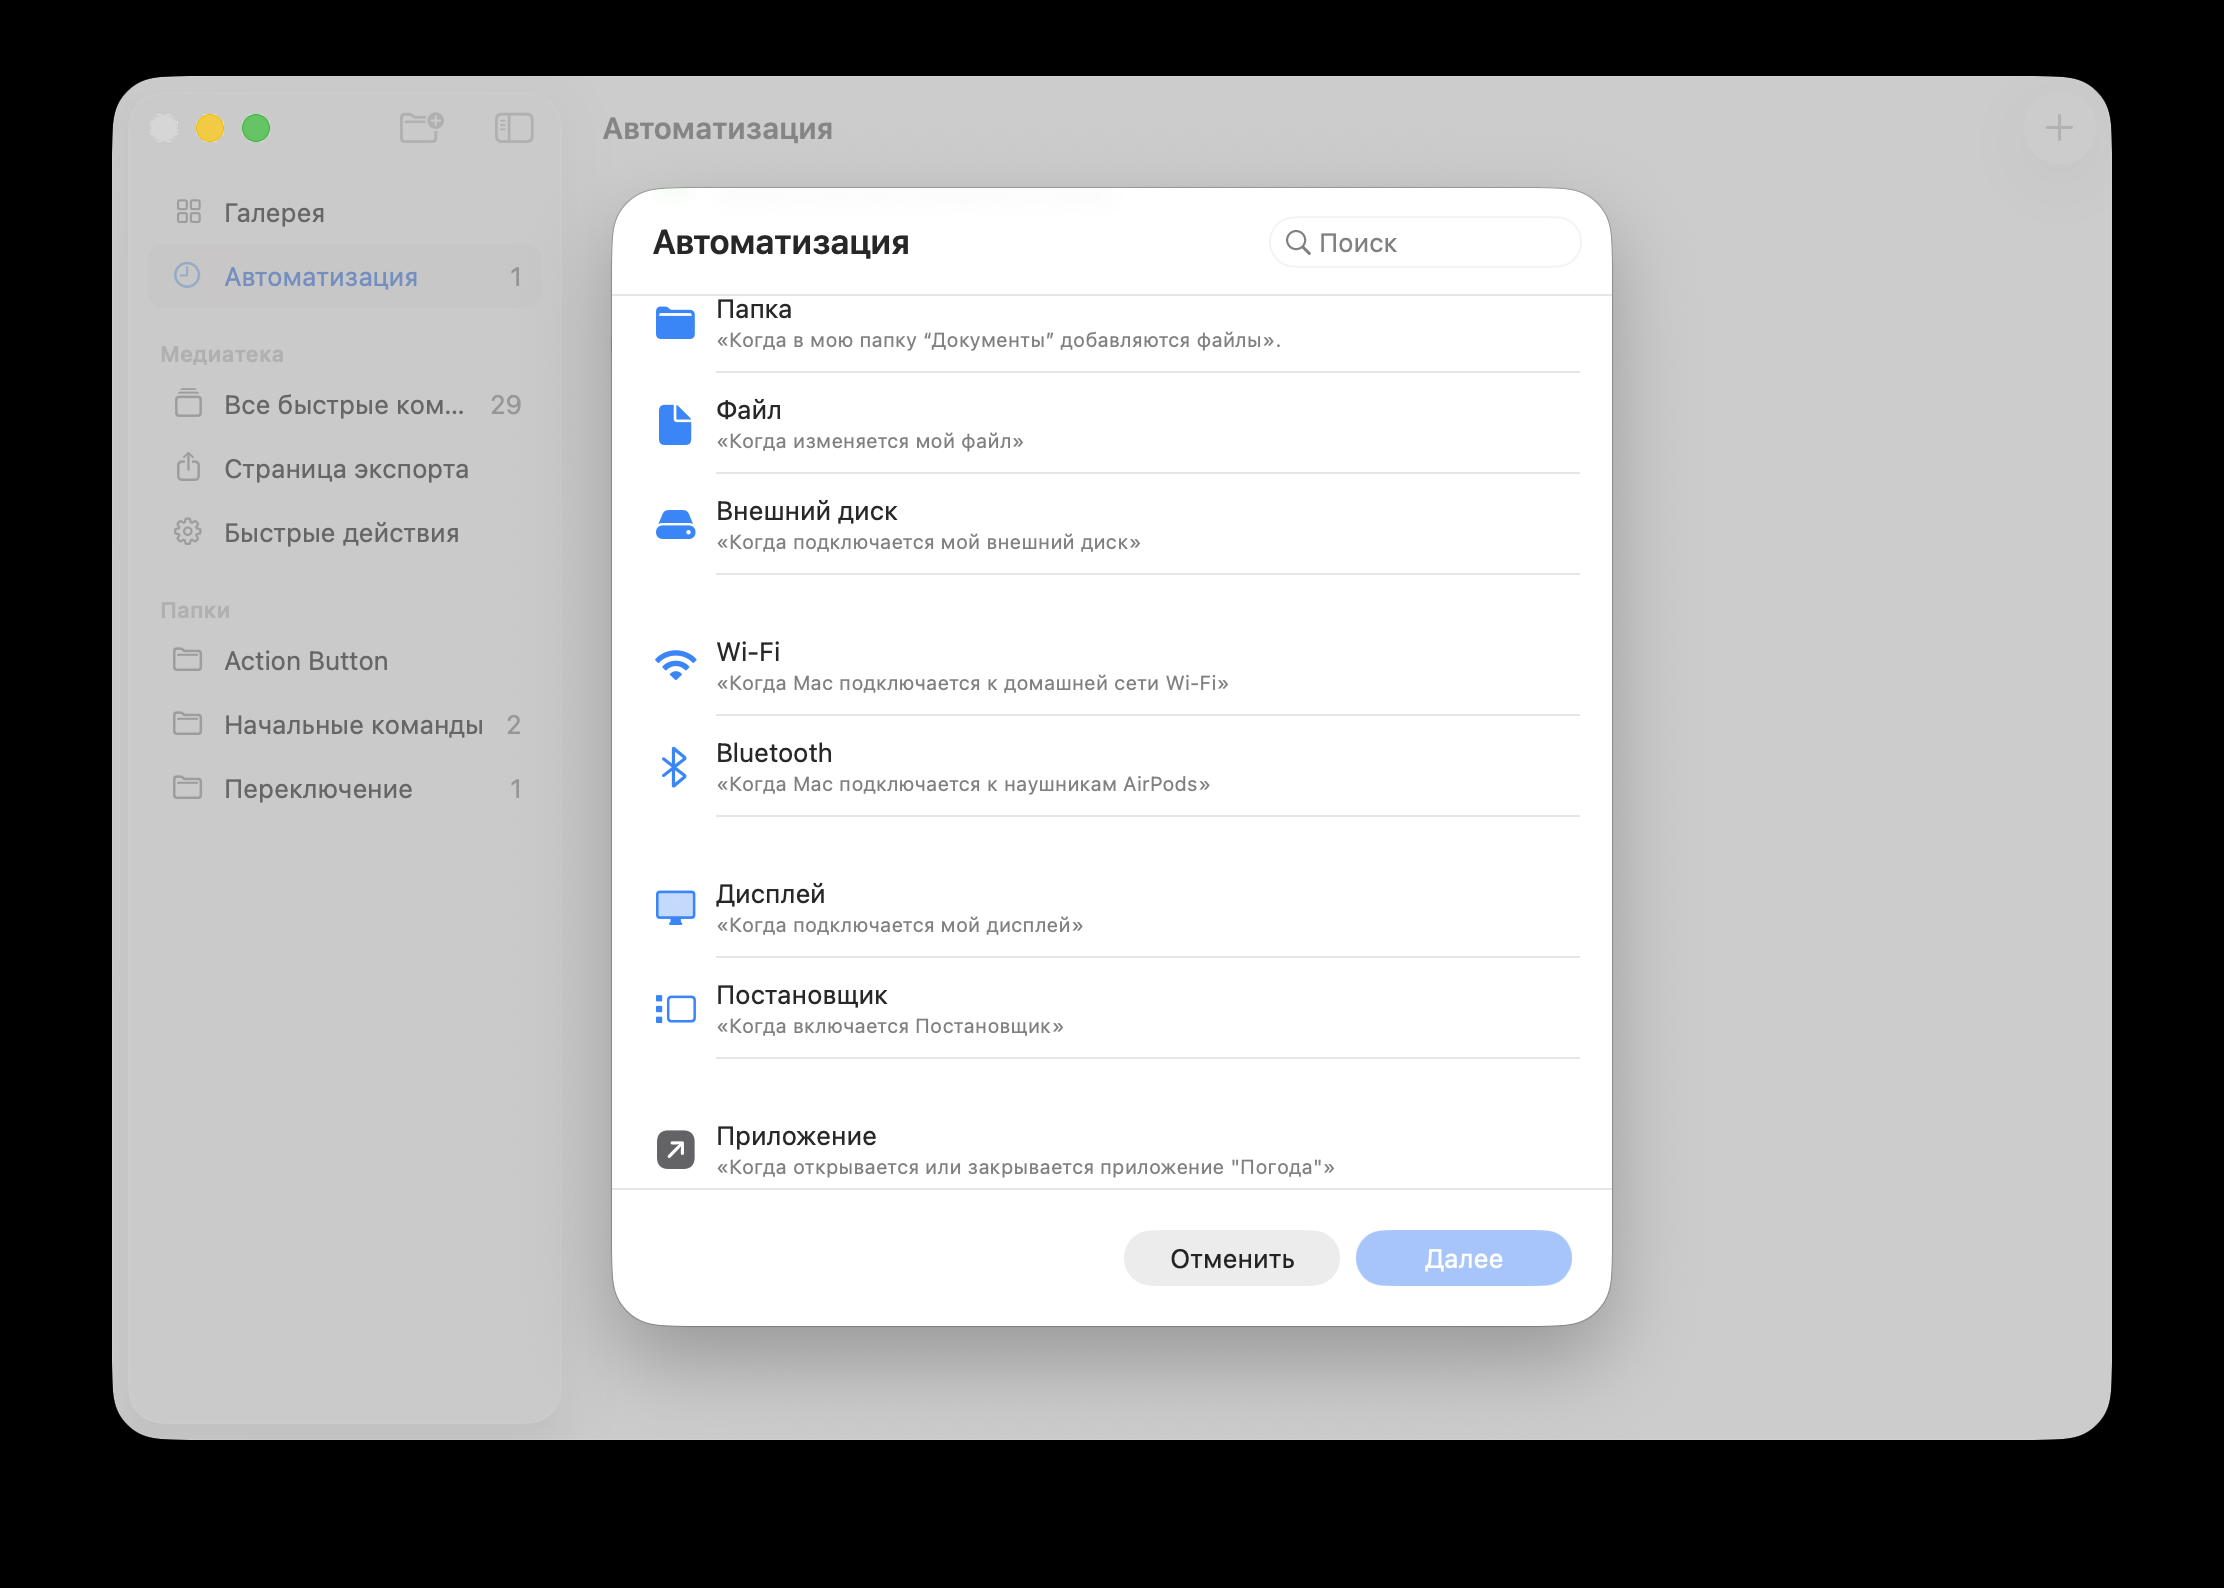Open Галерея in the sidebar
The image size is (2224, 1588).
[274, 213]
